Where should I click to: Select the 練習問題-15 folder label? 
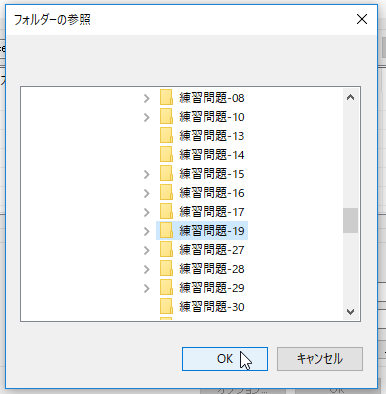(x=212, y=174)
